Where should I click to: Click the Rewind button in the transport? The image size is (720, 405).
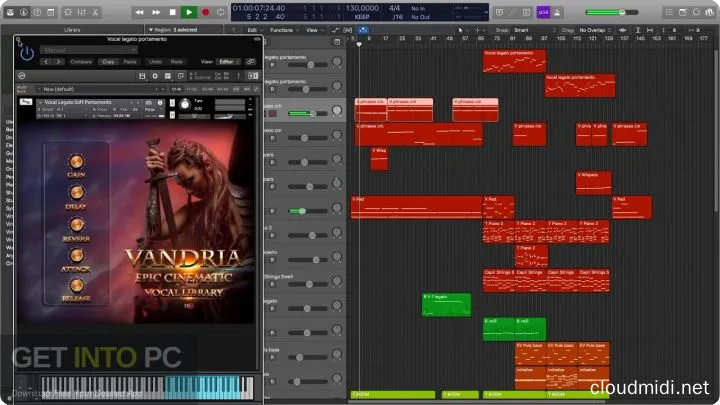[x=139, y=12]
